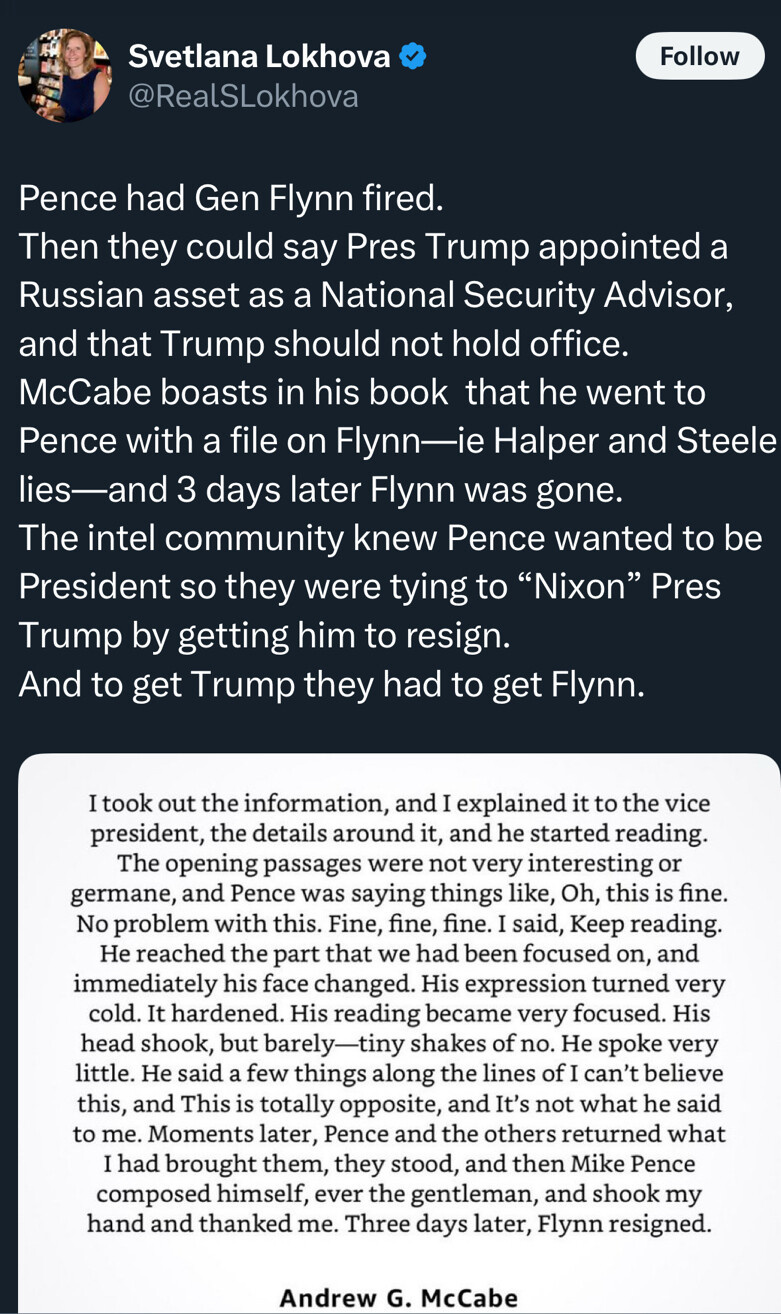
Task: Click the 'Andrew G. McCabe' attribution in the image
Action: pos(399,1298)
